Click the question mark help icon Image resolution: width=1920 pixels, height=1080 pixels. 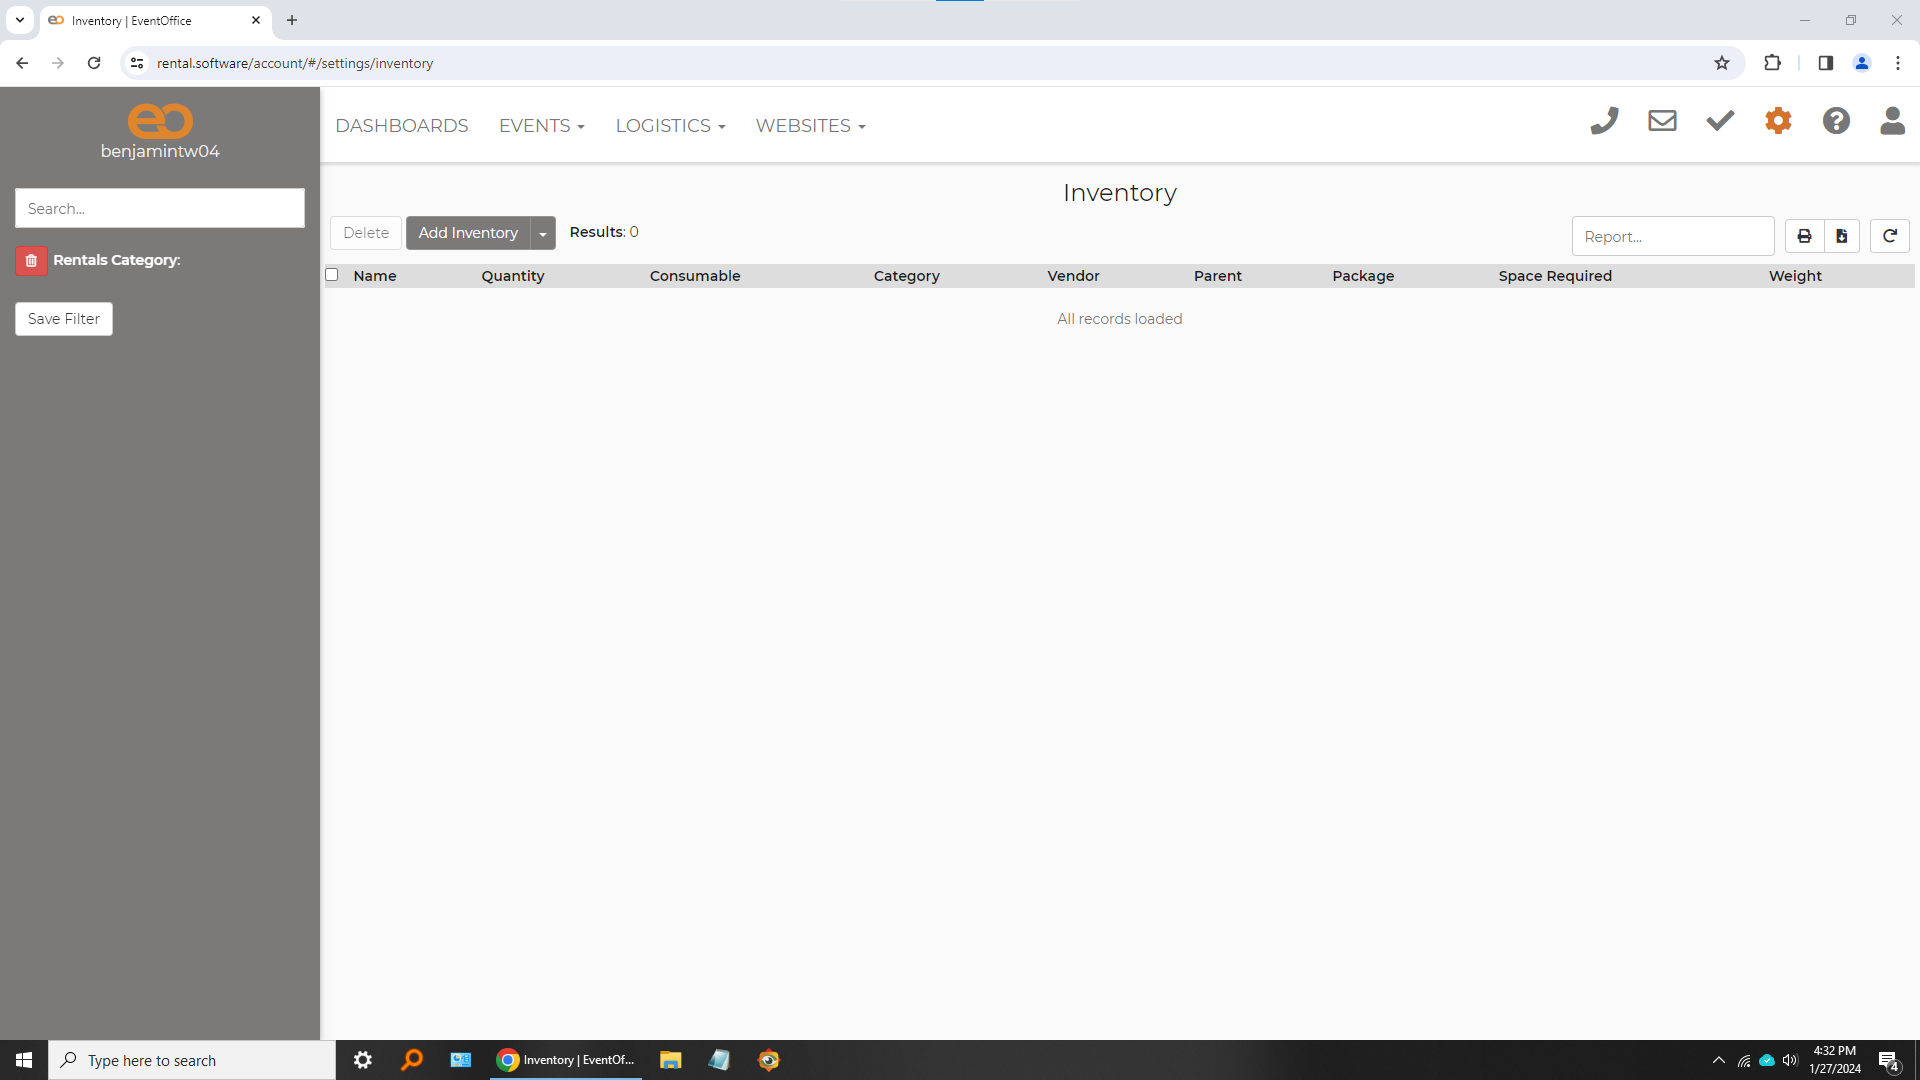(1836, 122)
